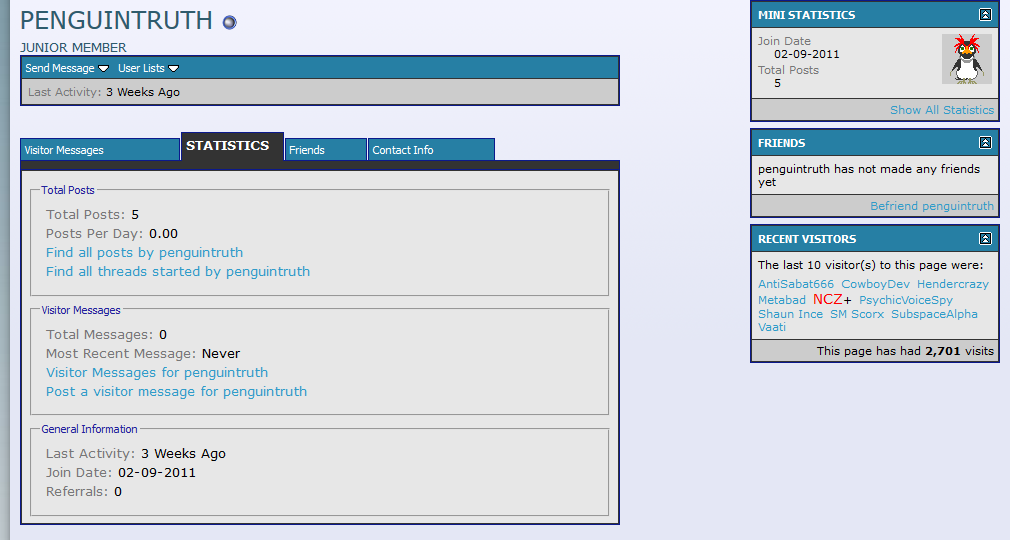The width and height of the screenshot is (1010, 540).
Task: Click the Posts Per Day value 0.00
Action: [x=164, y=234]
